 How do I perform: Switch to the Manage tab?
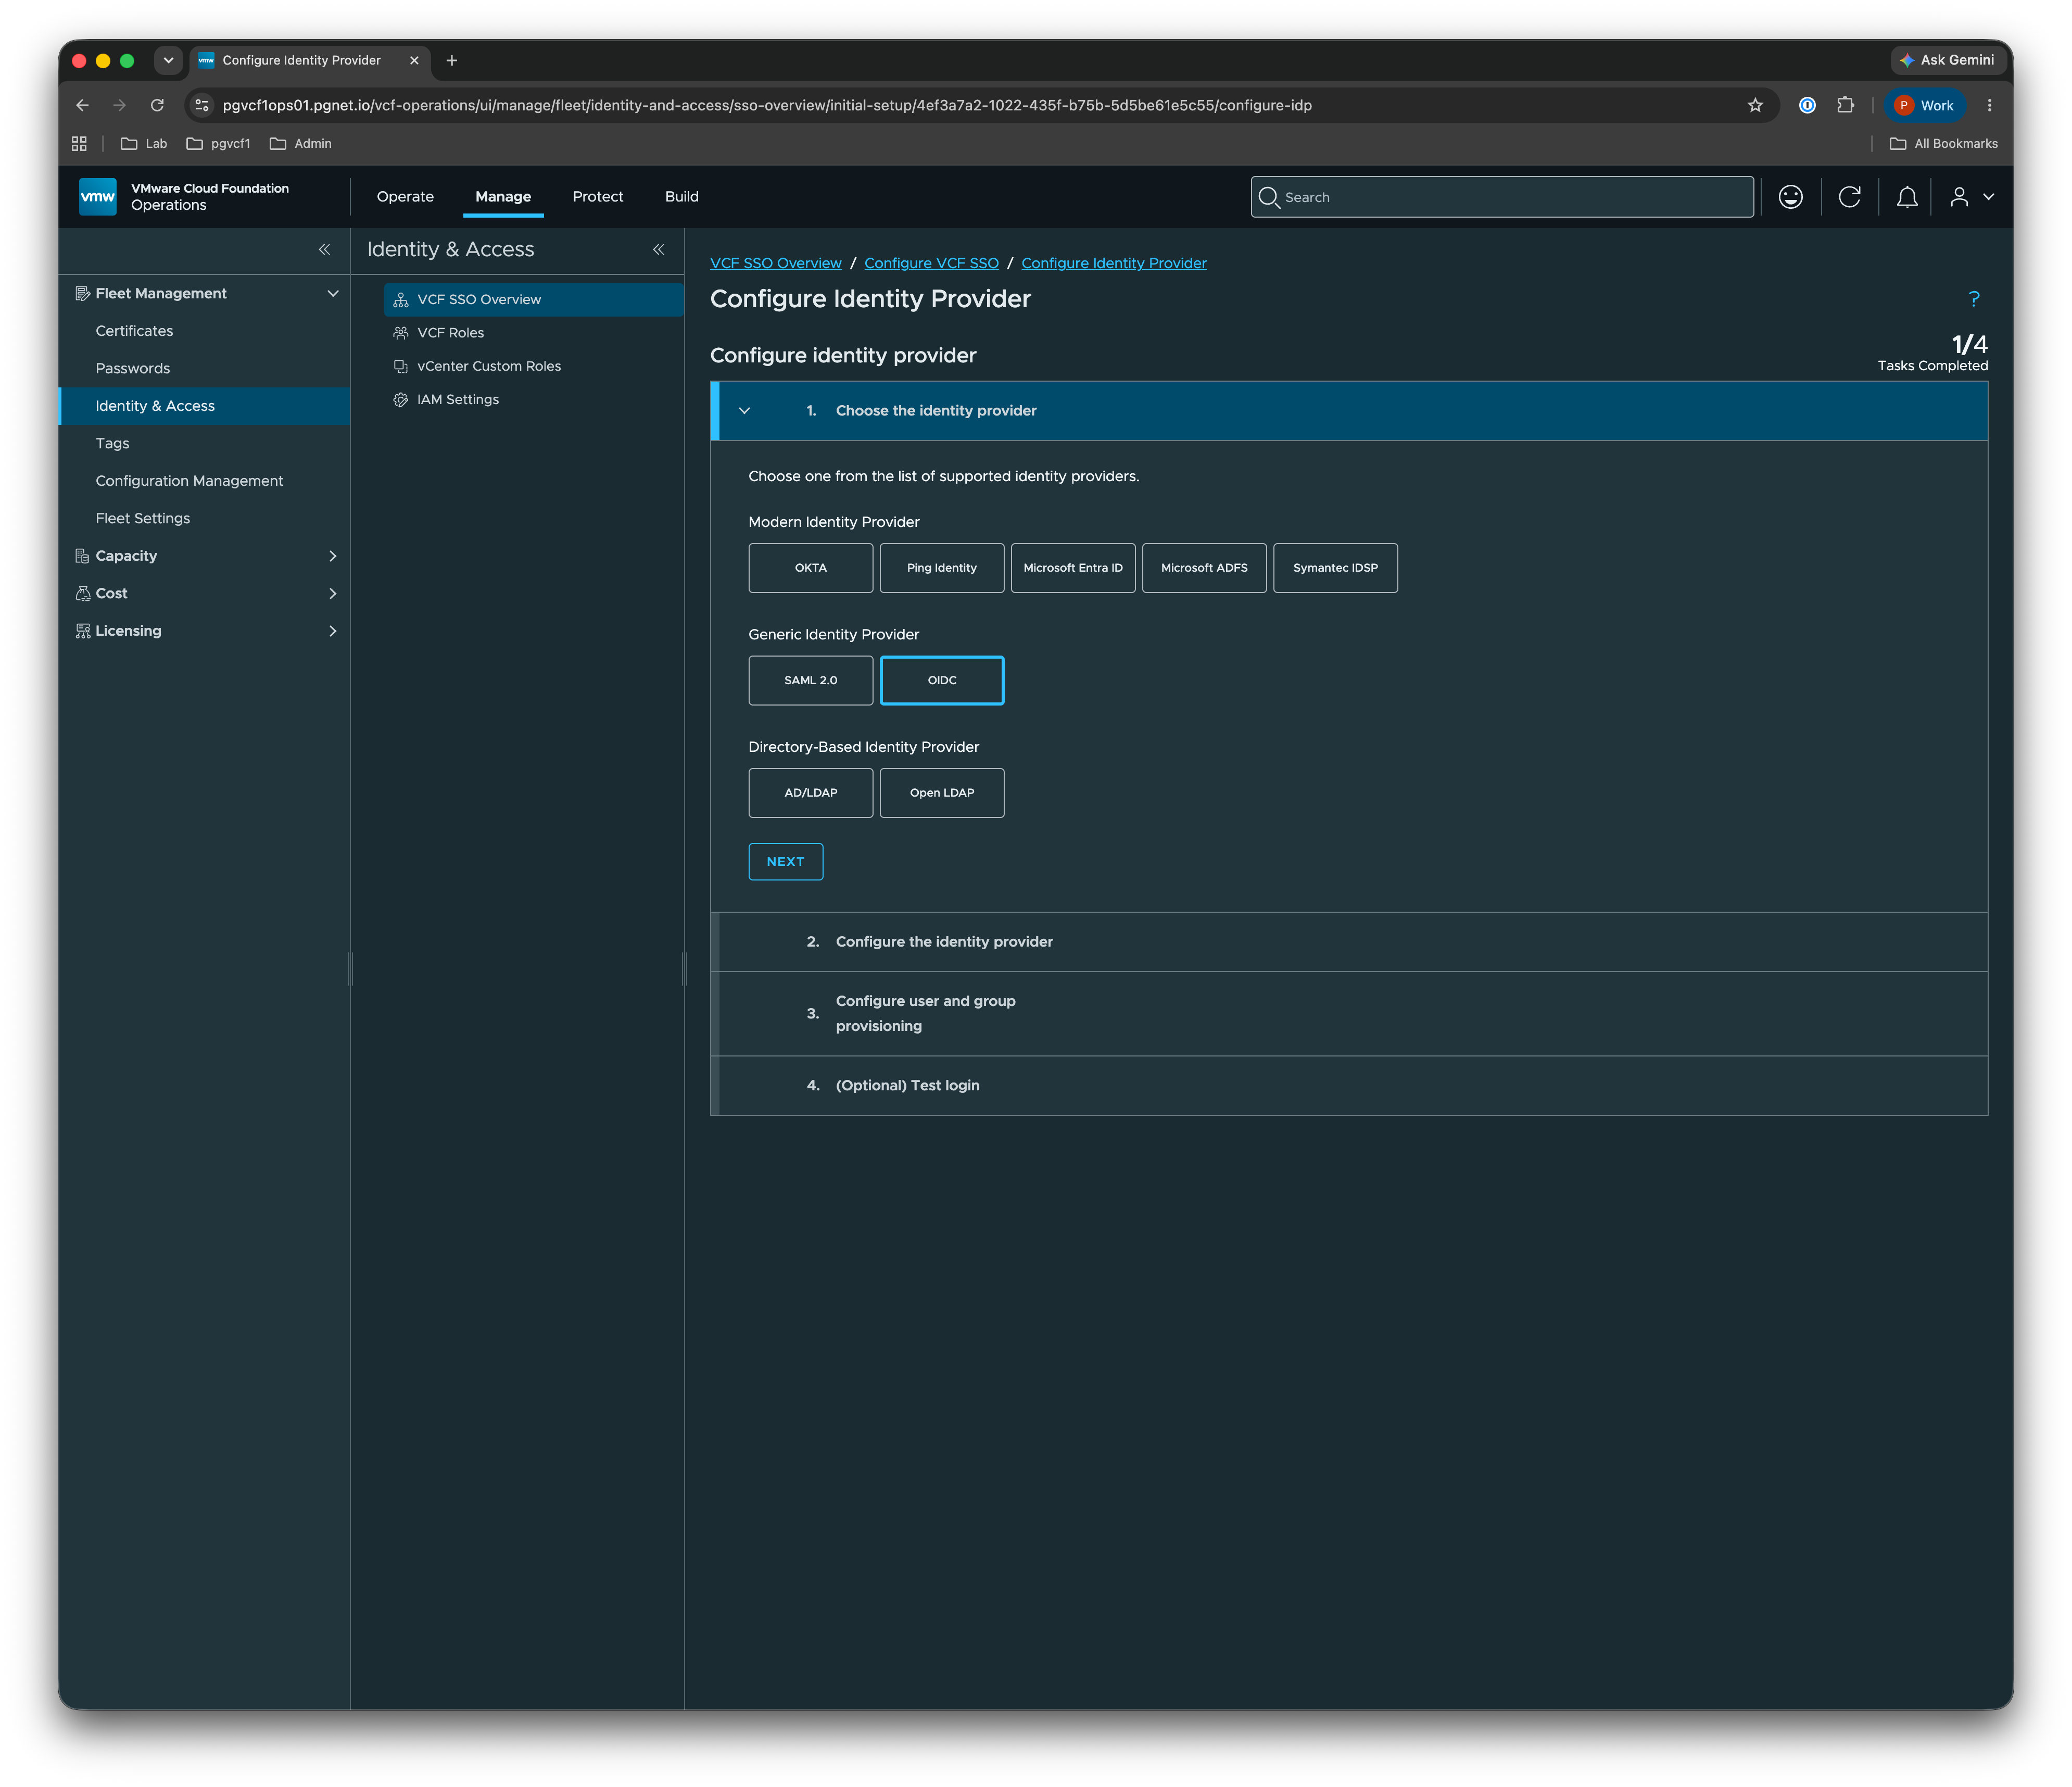[503, 197]
